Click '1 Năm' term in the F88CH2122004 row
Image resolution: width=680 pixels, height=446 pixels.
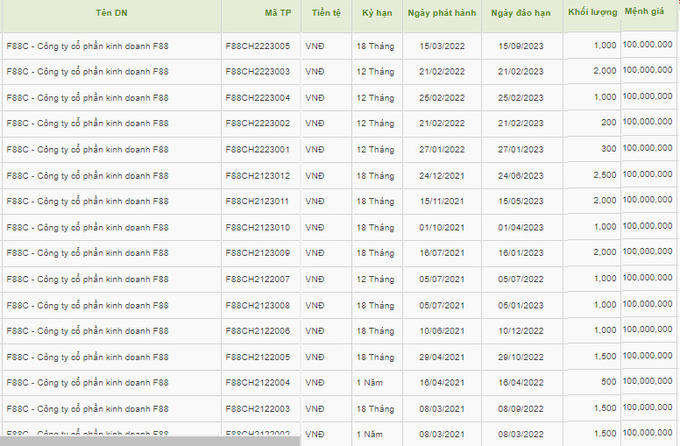coord(369,383)
